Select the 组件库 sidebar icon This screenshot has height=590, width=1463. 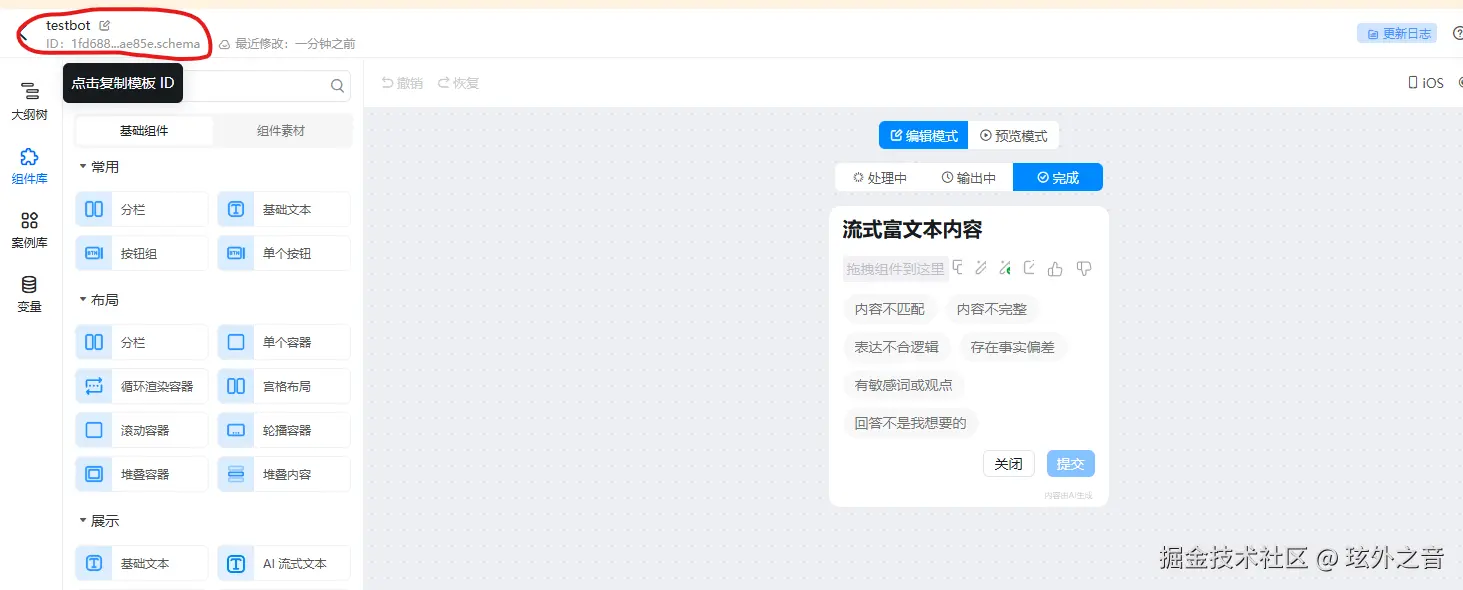click(x=29, y=165)
